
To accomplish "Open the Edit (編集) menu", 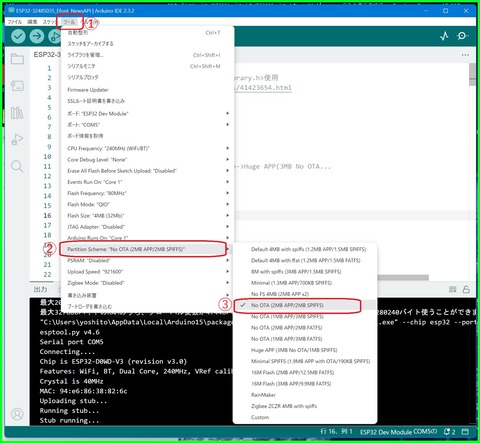I will [x=32, y=22].
